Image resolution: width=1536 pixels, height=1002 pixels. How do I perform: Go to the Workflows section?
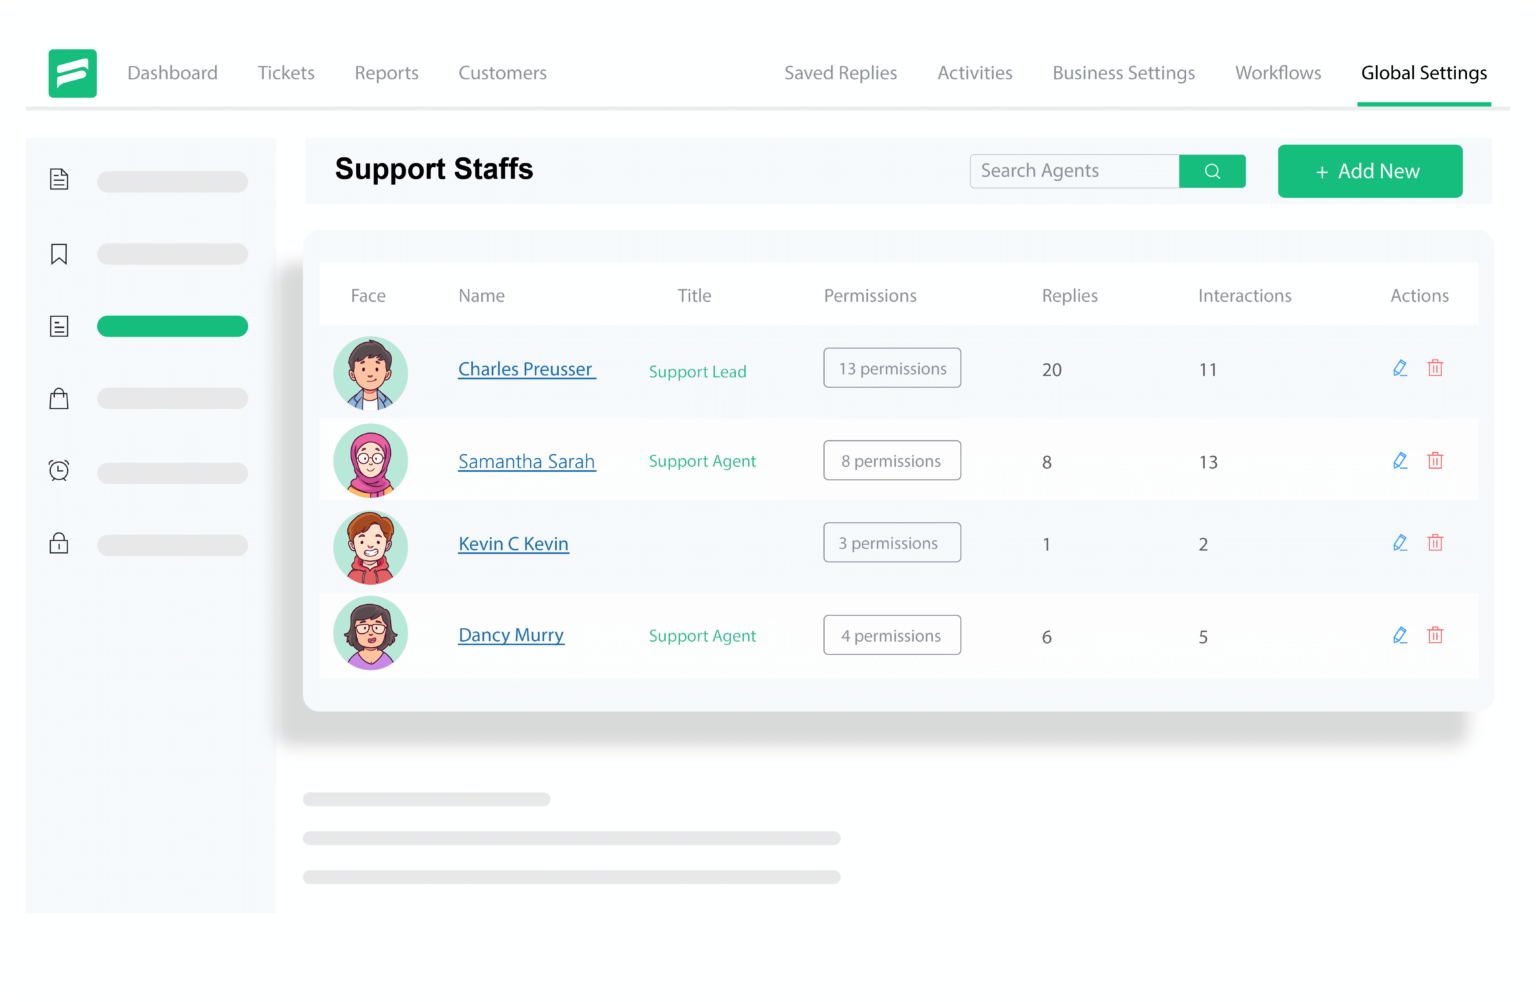tap(1278, 72)
